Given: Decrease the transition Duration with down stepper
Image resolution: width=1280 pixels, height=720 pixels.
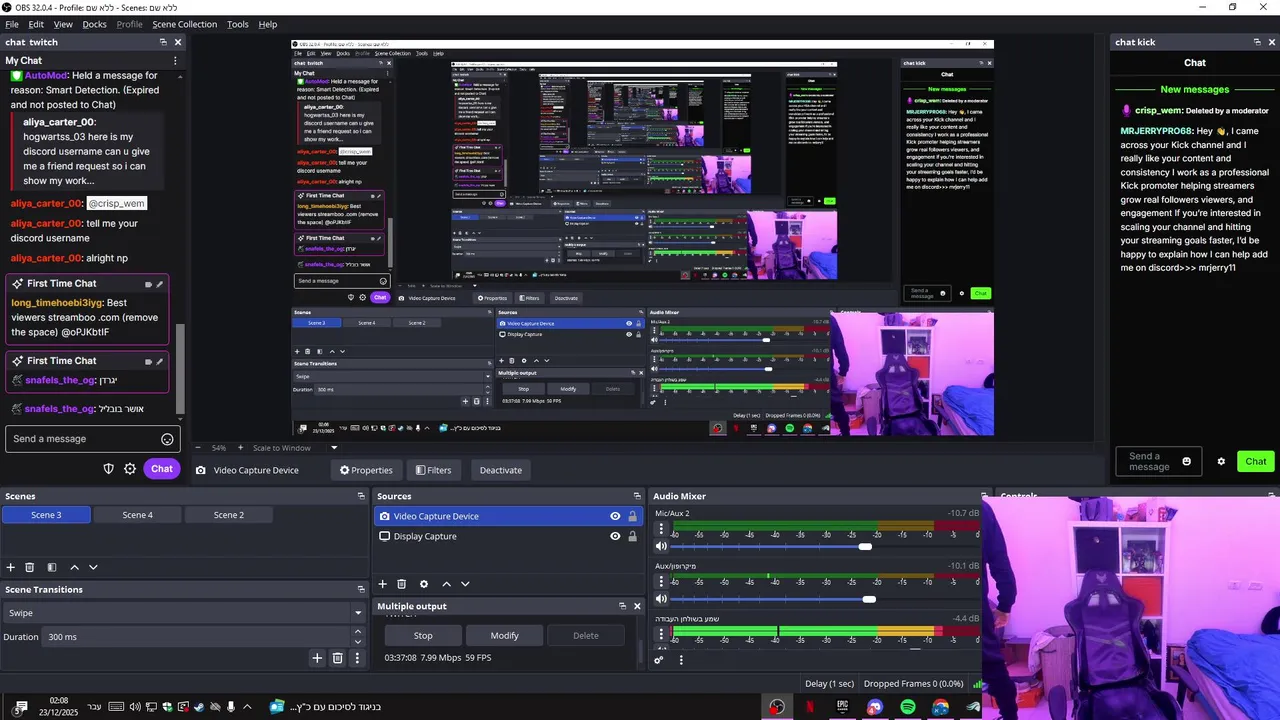Looking at the screenshot, I should (358, 641).
